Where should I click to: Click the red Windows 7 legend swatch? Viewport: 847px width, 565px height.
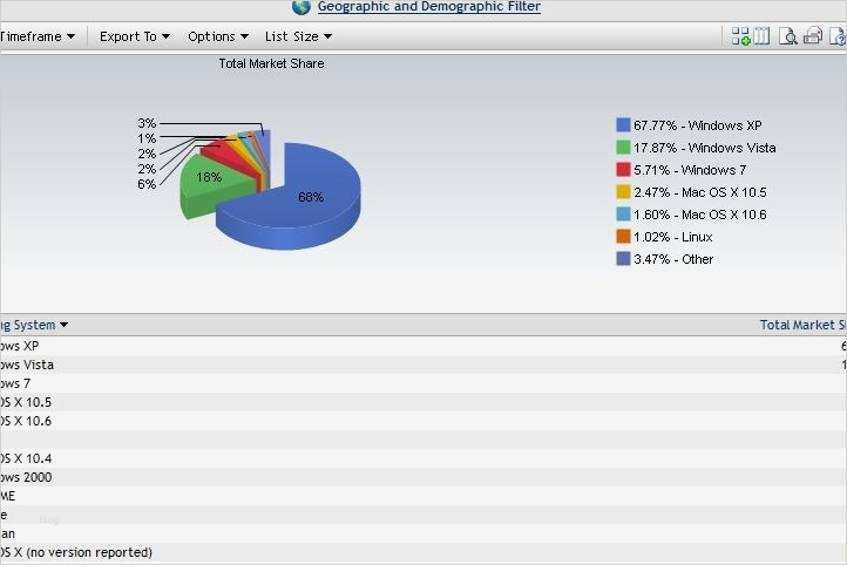tap(623, 170)
